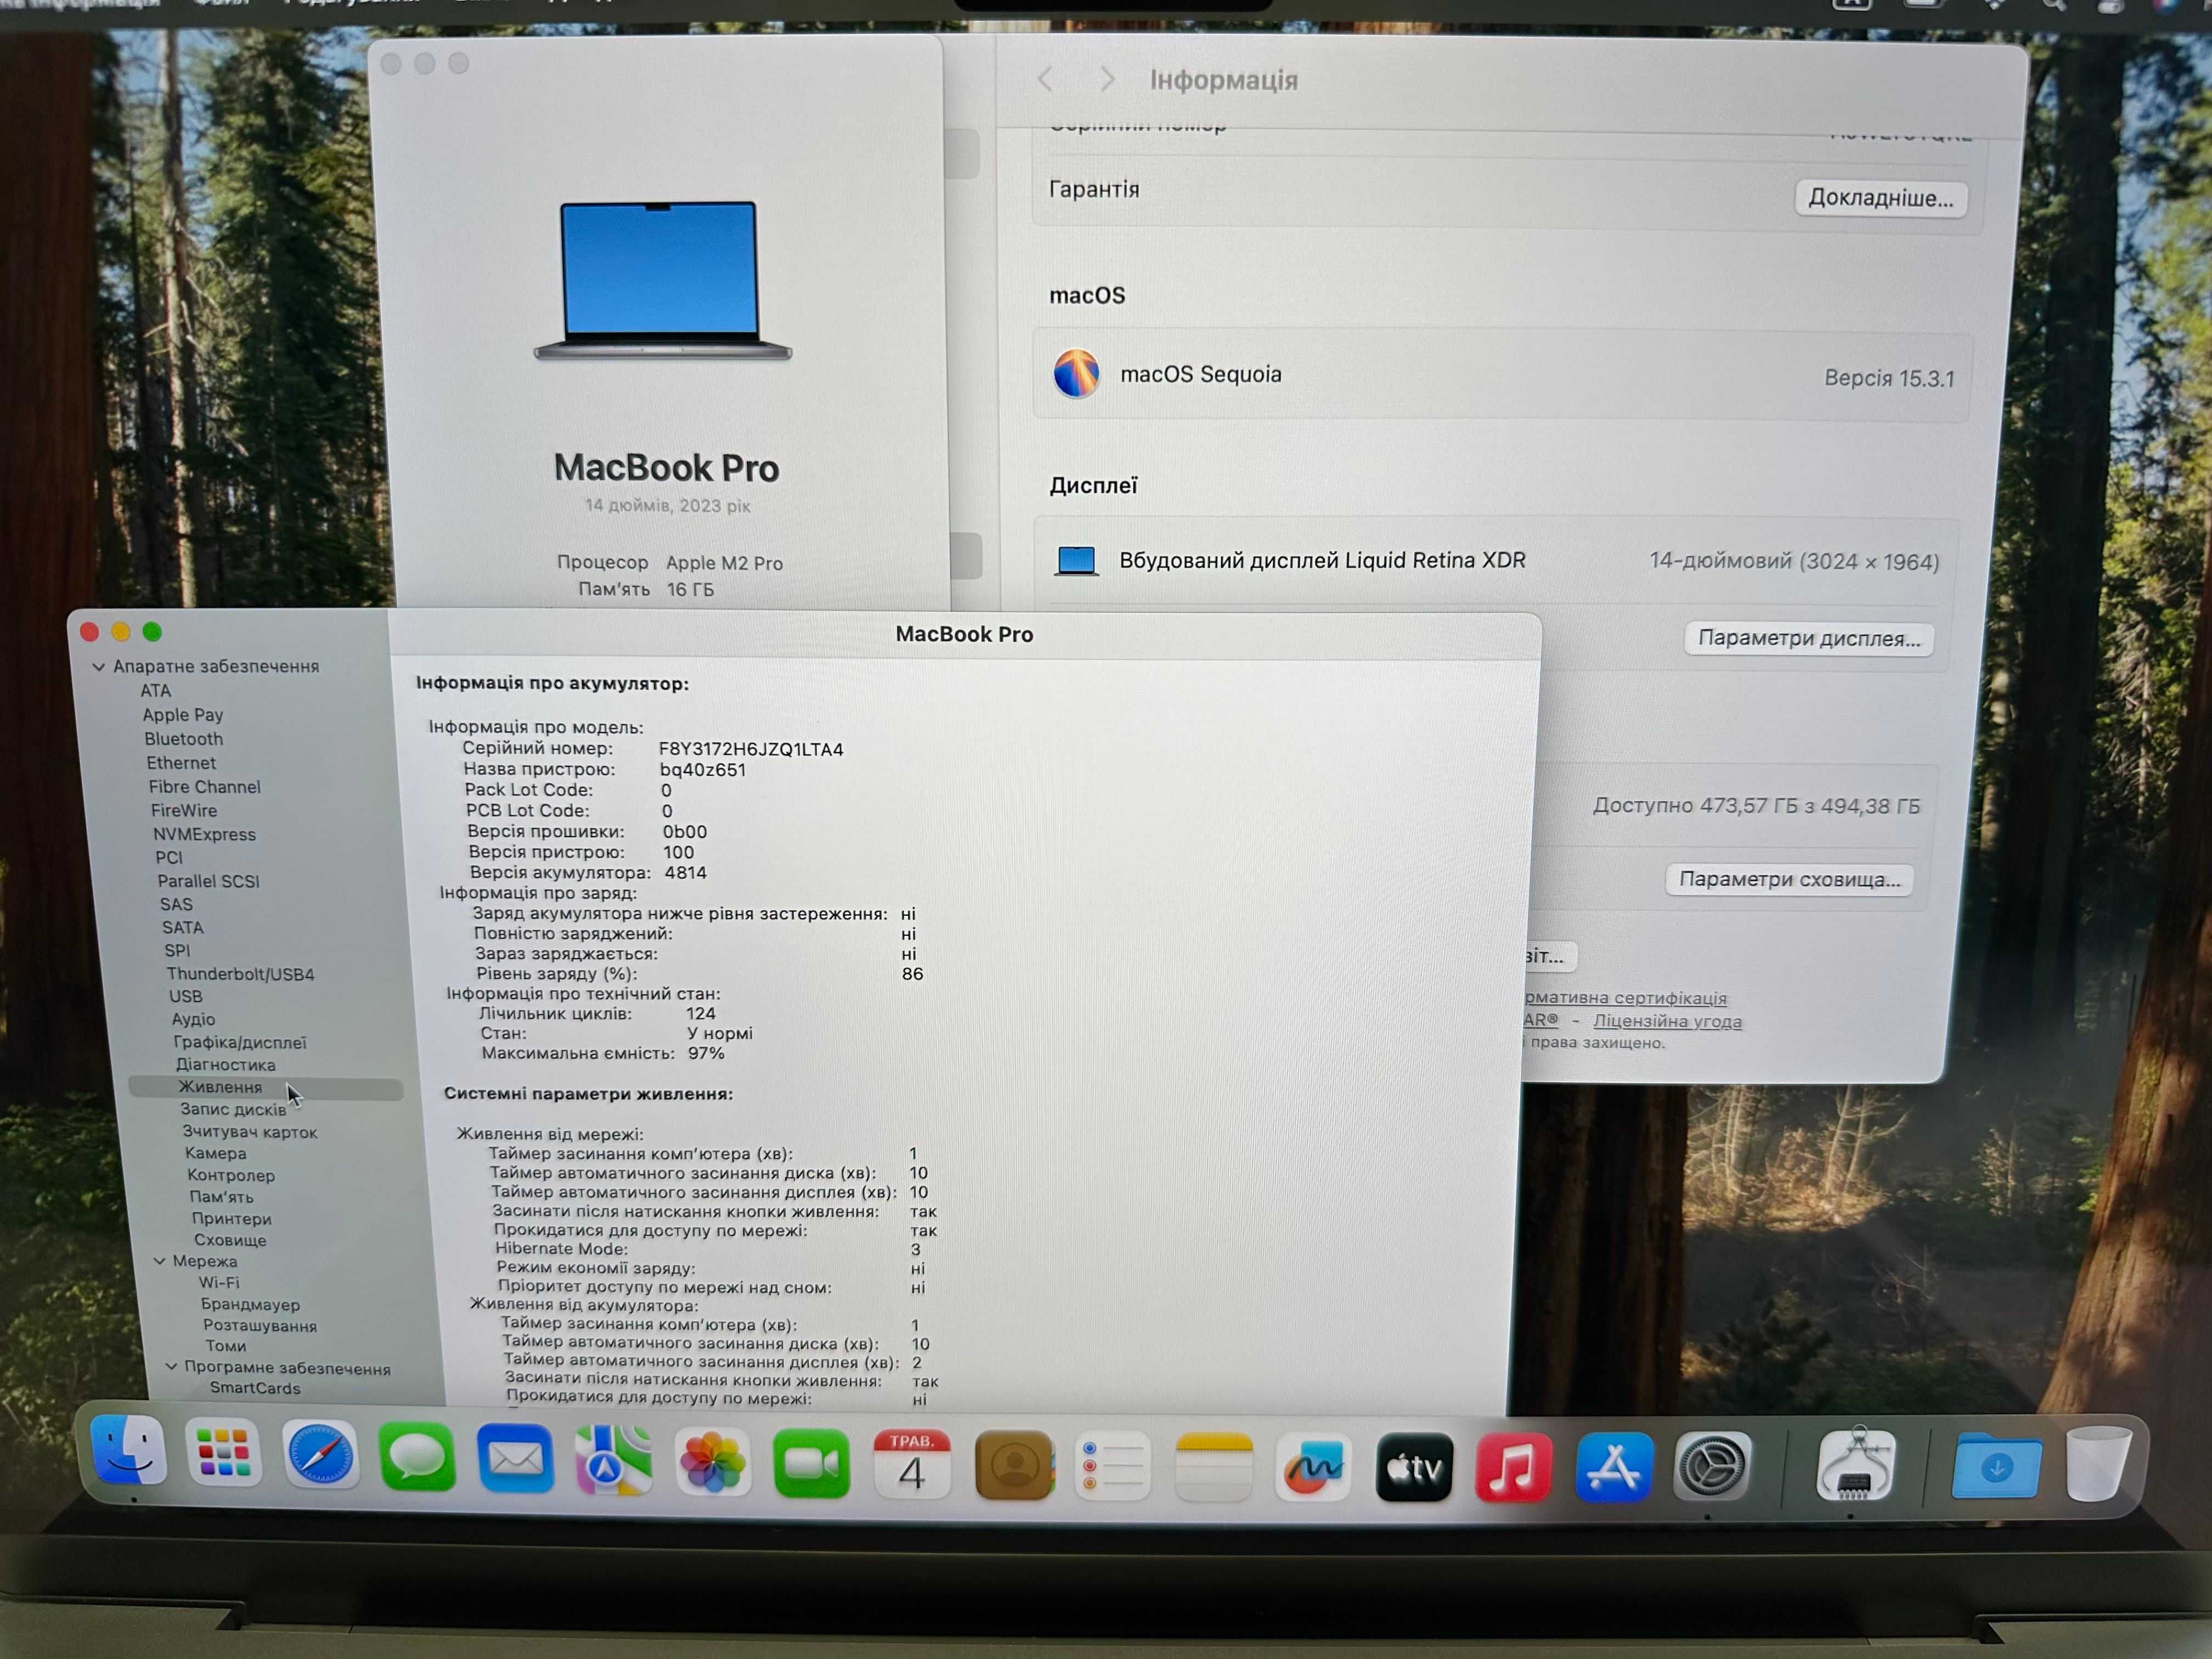2212x1659 pixels.
Task: Open the regulatory certification link
Action: pyautogui.click(x=1625, y=998)
